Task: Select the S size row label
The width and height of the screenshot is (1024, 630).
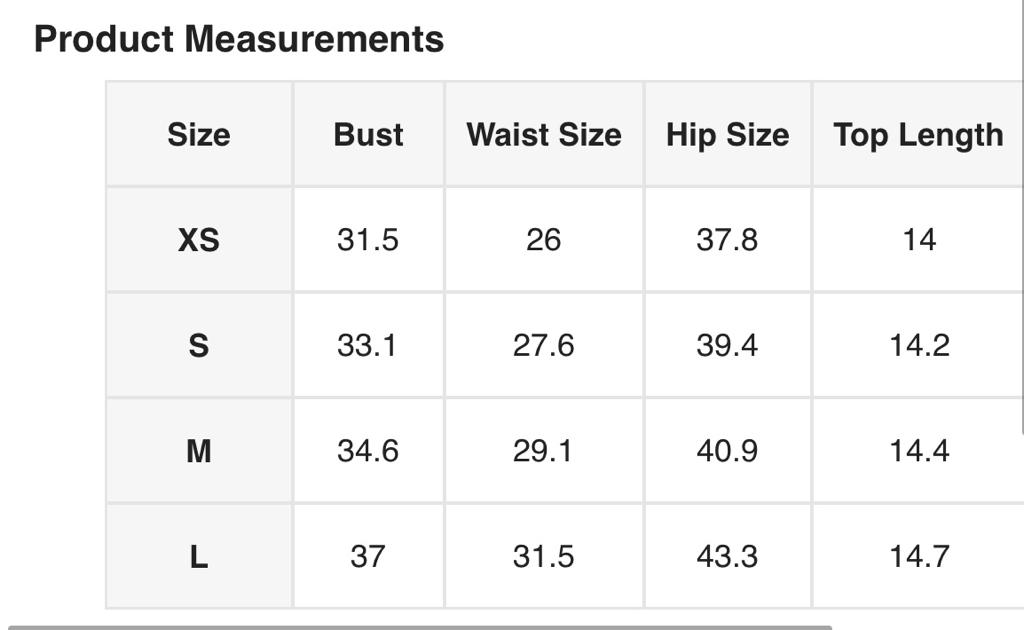Action: [x=199, y=346]
